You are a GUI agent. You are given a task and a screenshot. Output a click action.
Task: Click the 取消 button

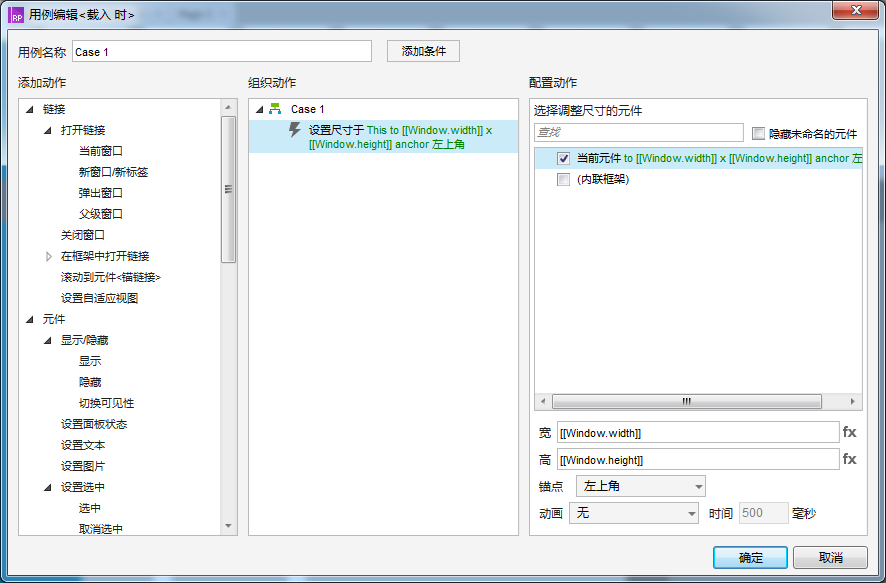[x=830, y=558]
